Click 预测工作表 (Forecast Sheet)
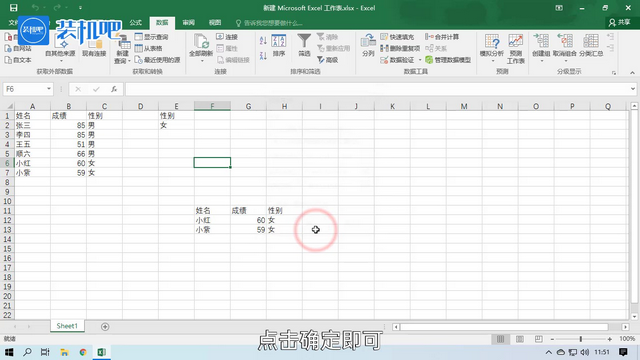The height and width of the screenshot is (360, 640). point(516,49)
